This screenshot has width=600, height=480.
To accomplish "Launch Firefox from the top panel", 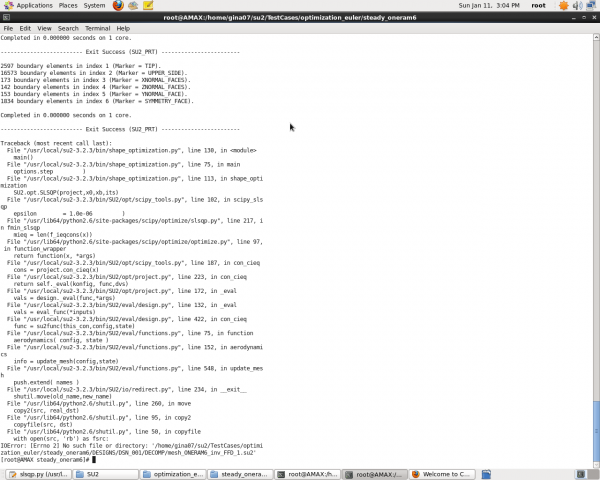I will point(118,6).
